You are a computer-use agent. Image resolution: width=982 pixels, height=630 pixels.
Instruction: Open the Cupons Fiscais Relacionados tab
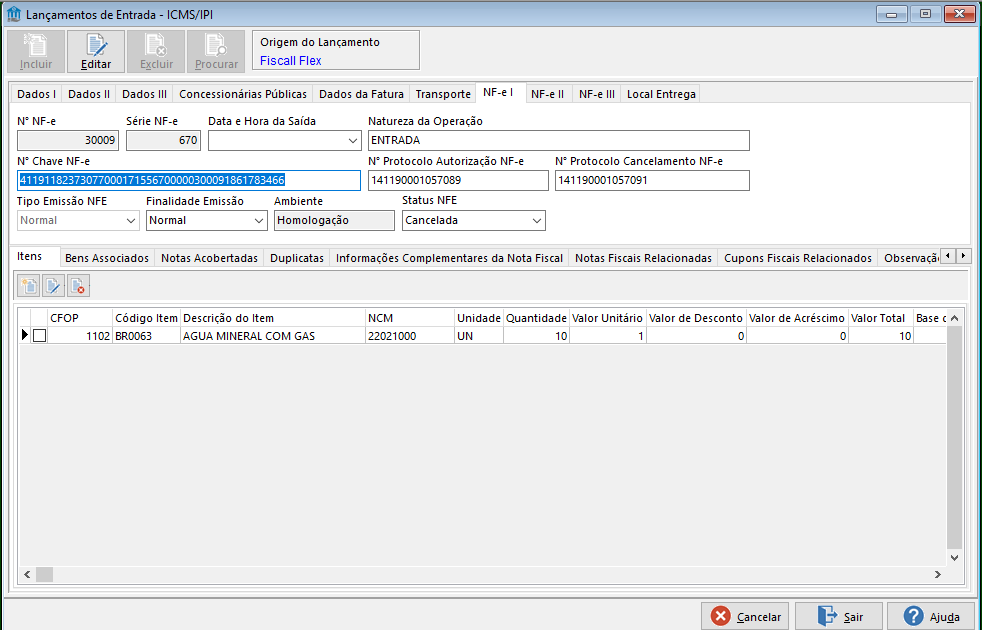(798, 258)
